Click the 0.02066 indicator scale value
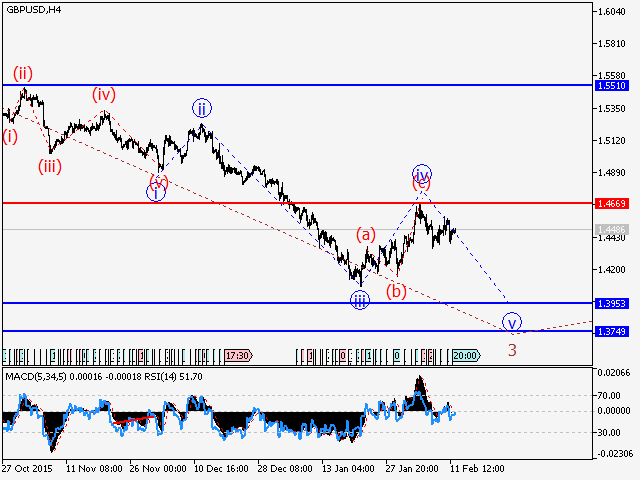This screenshot has width=640, height=480. point(614,372)
